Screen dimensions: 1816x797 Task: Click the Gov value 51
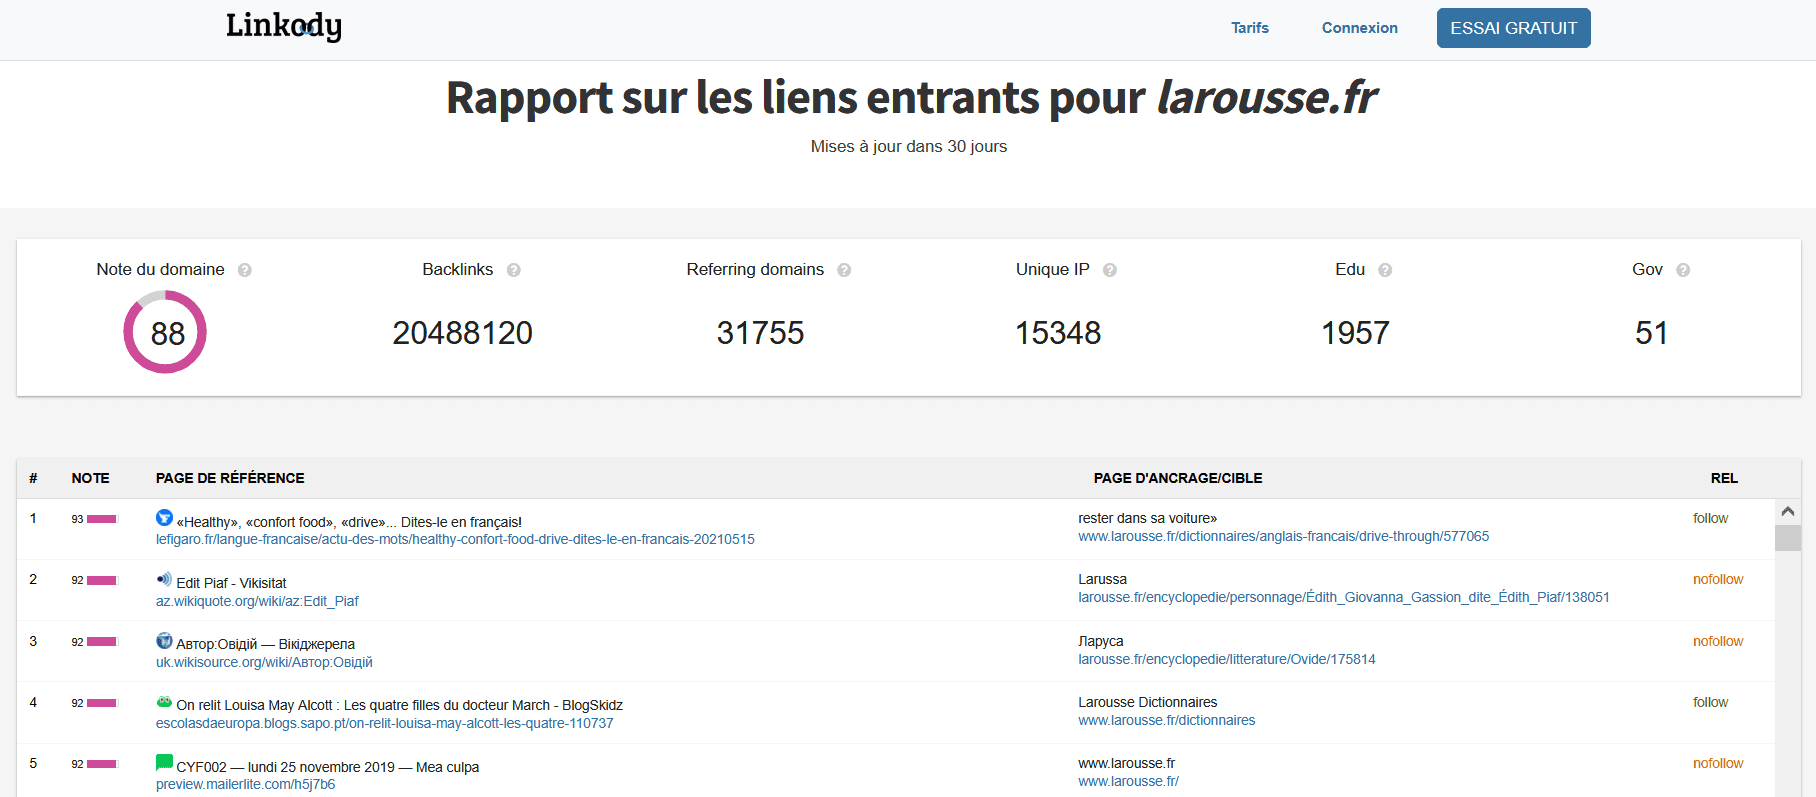pyautogui.click(x=1651, y=333)
